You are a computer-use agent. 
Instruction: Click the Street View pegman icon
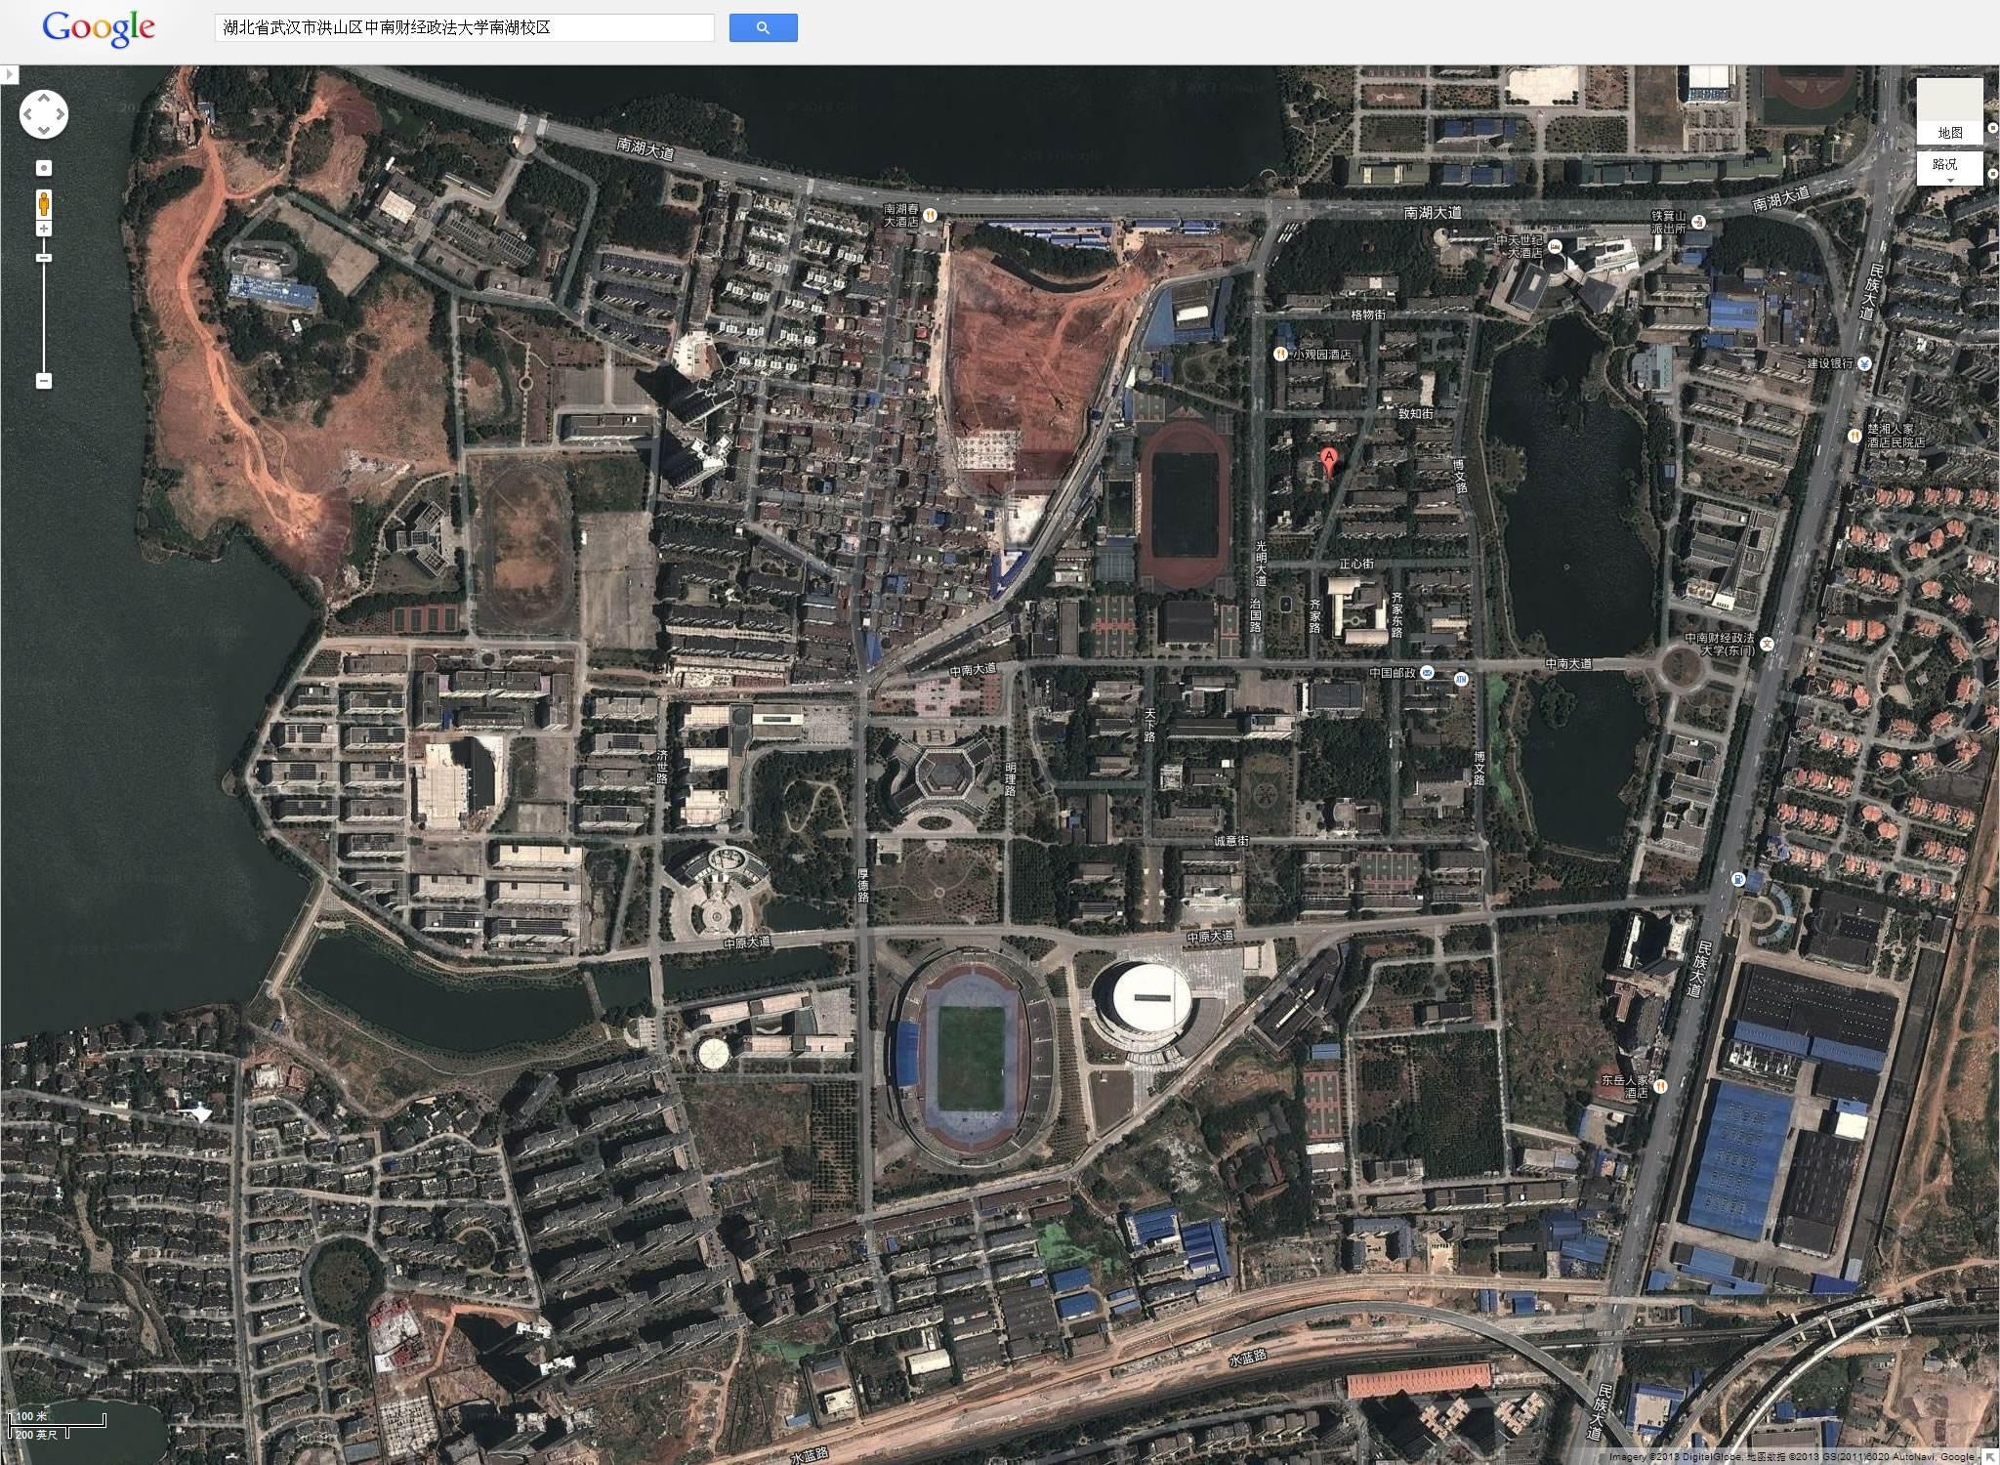click(x=44, y=204)
